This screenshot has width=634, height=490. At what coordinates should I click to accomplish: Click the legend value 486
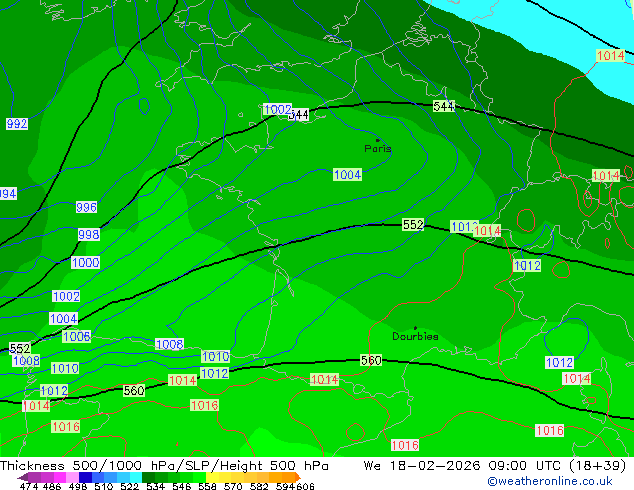(52, 486)
